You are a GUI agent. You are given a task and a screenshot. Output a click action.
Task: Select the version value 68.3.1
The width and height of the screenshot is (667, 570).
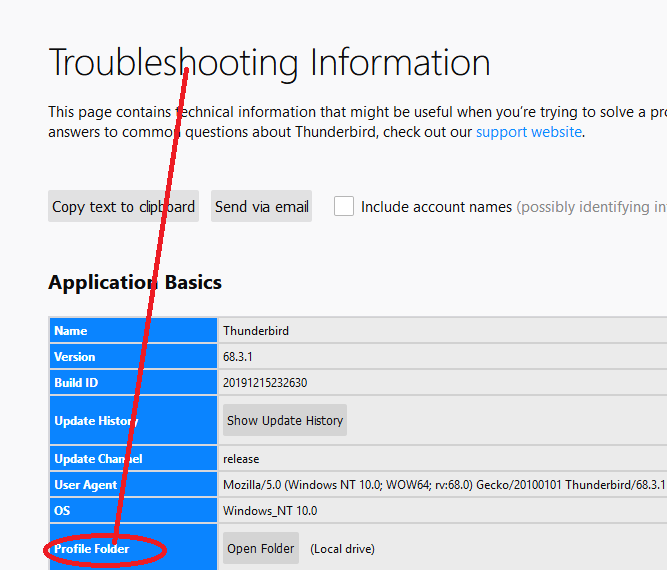pos(238,356)
